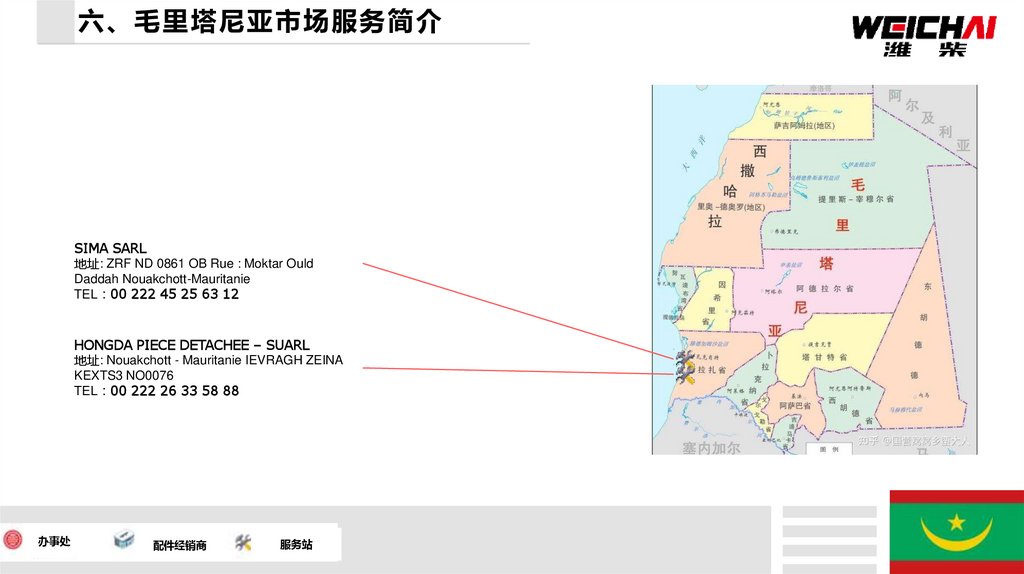Image resolution: width=1024 pixels, height=574 pixels.
Task: Click the Mauritania map image
Action: (814, 270)
